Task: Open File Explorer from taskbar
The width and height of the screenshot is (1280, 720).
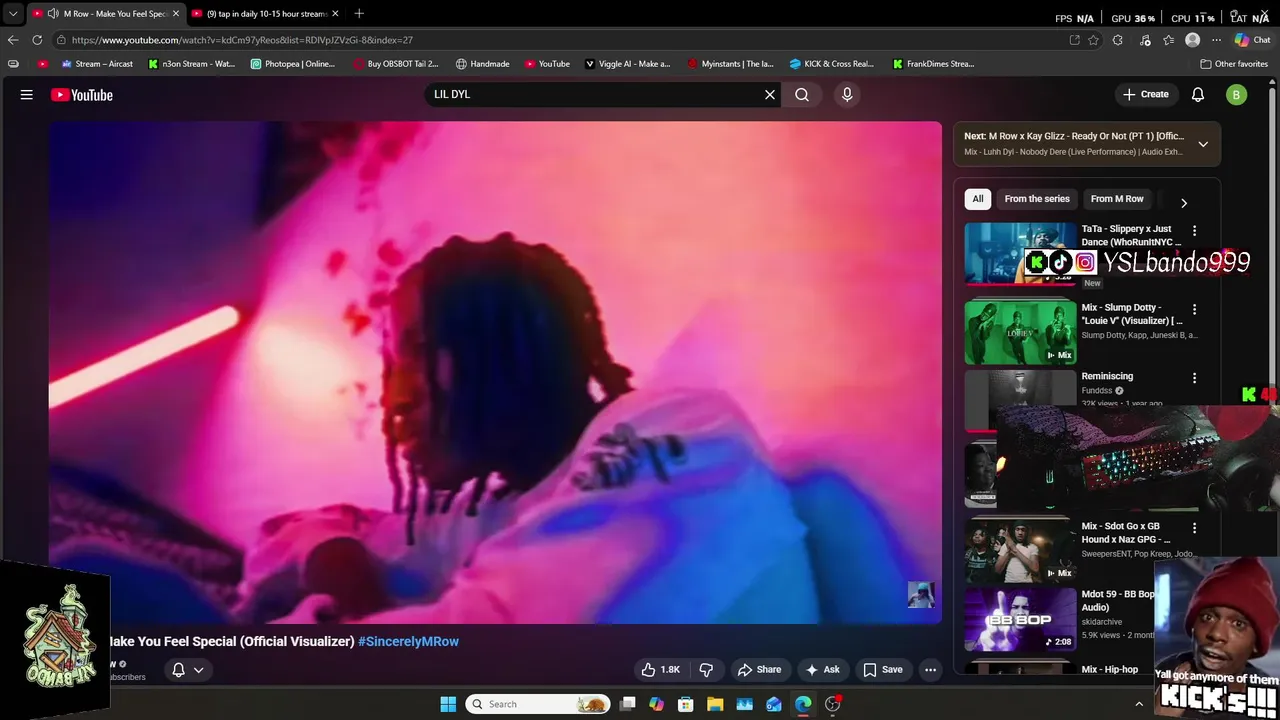Action: (x=715, y=704)
